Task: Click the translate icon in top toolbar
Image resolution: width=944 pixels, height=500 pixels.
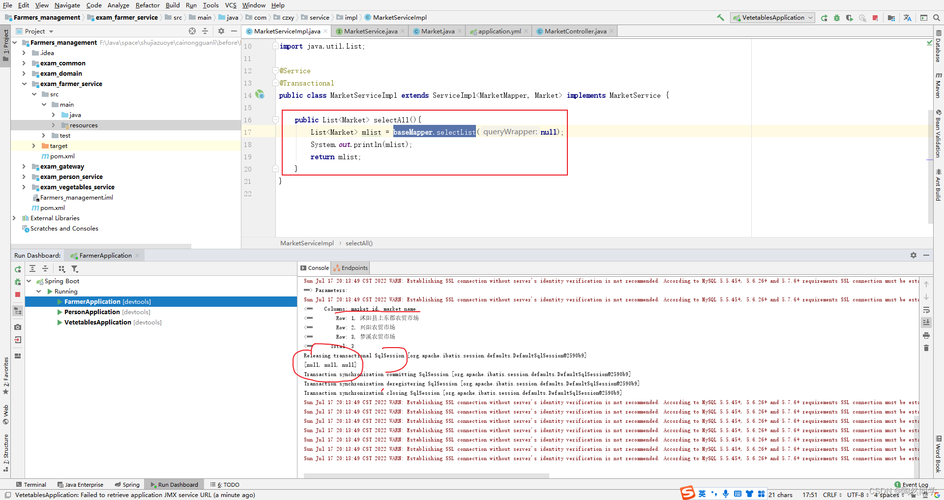Action: [x=907, y=18]
